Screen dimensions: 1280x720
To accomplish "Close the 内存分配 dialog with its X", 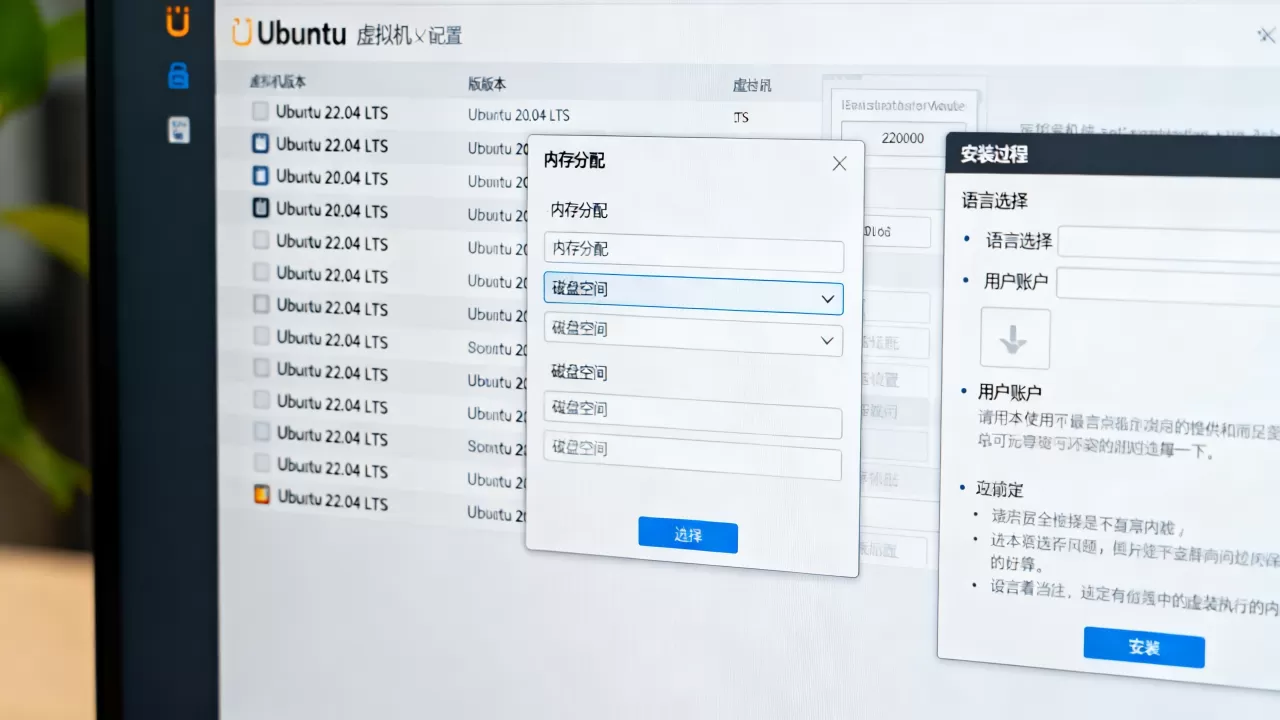I will 840,163.
